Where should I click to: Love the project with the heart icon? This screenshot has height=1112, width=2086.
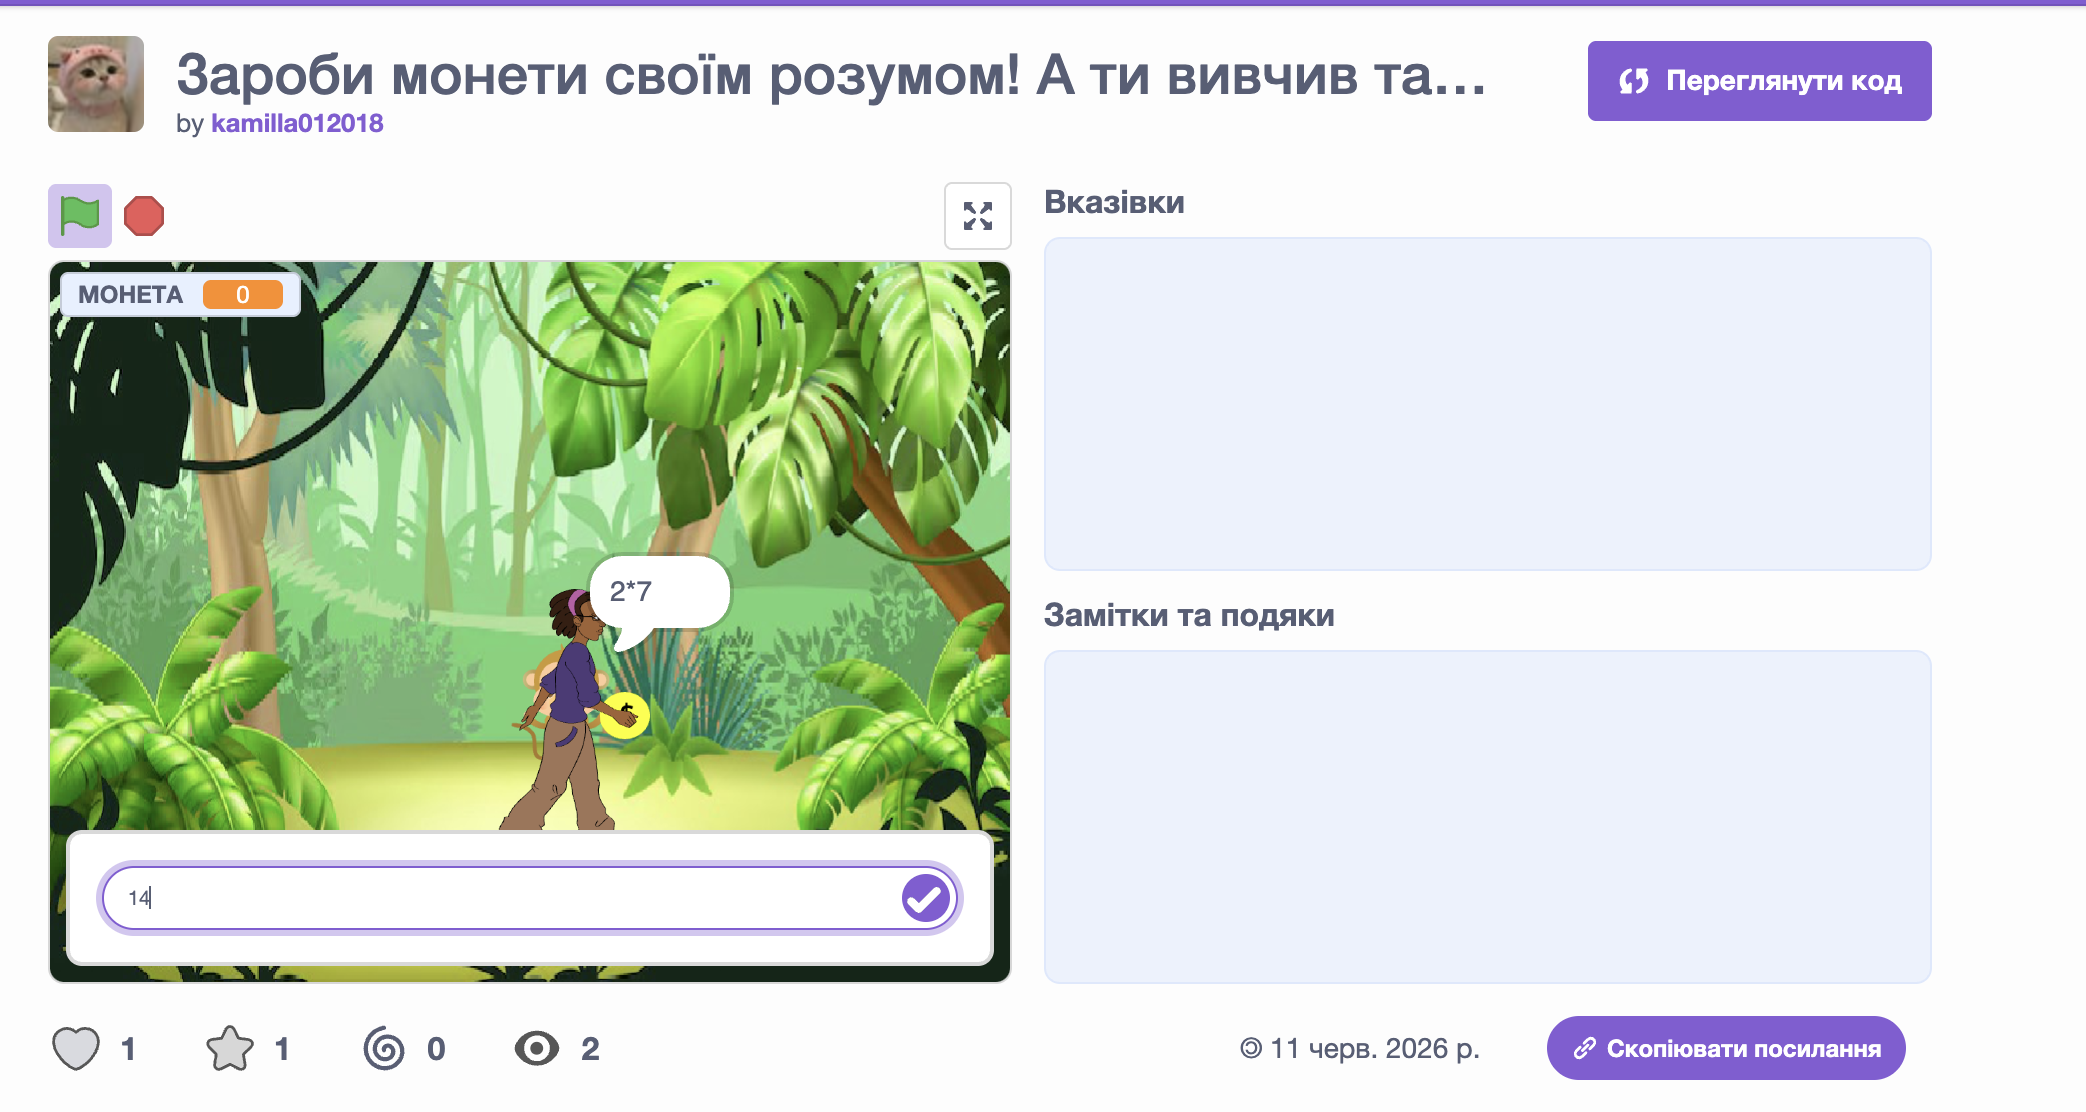tap(76, 1048)
